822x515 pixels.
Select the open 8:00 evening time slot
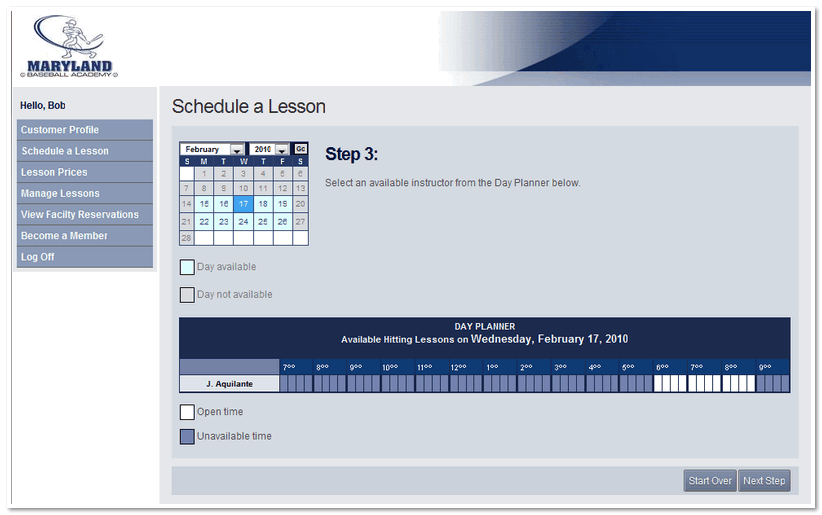click(738, 383)
